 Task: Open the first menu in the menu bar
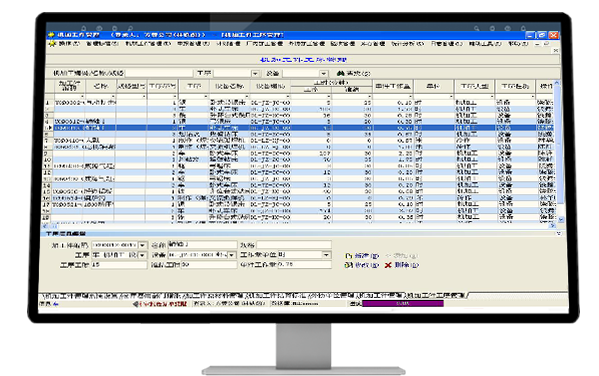point(69,44)
